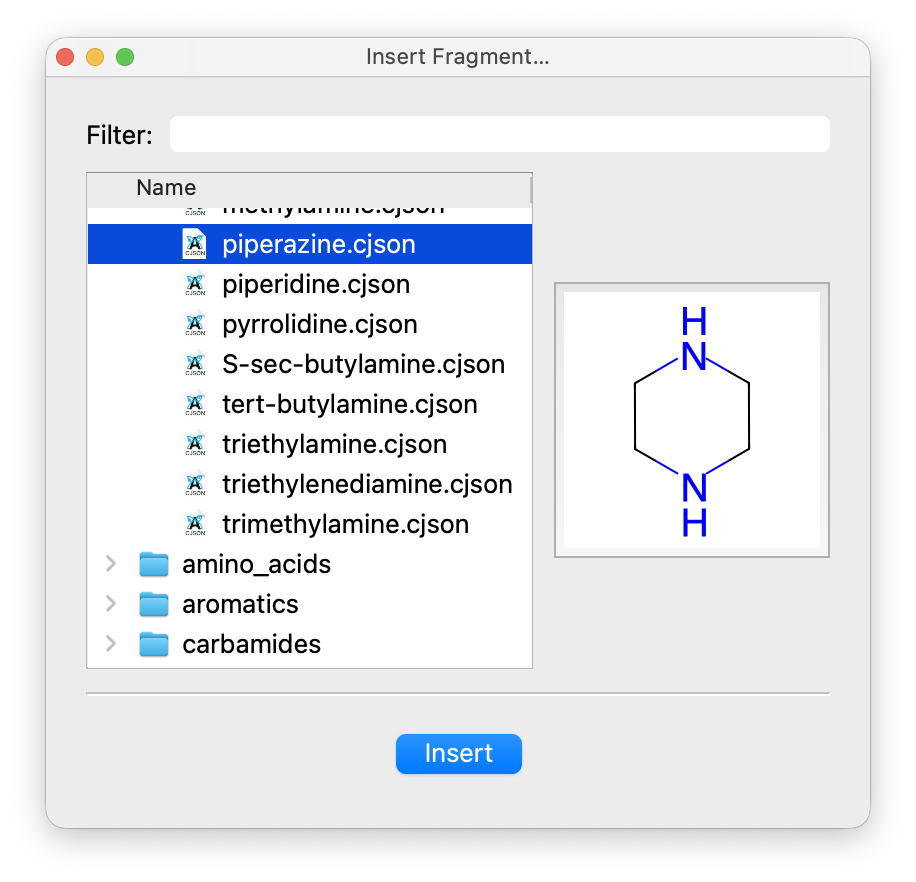Select the triethylenediamine.cjson entry name
916x882 pixels.
coord(367,485)
